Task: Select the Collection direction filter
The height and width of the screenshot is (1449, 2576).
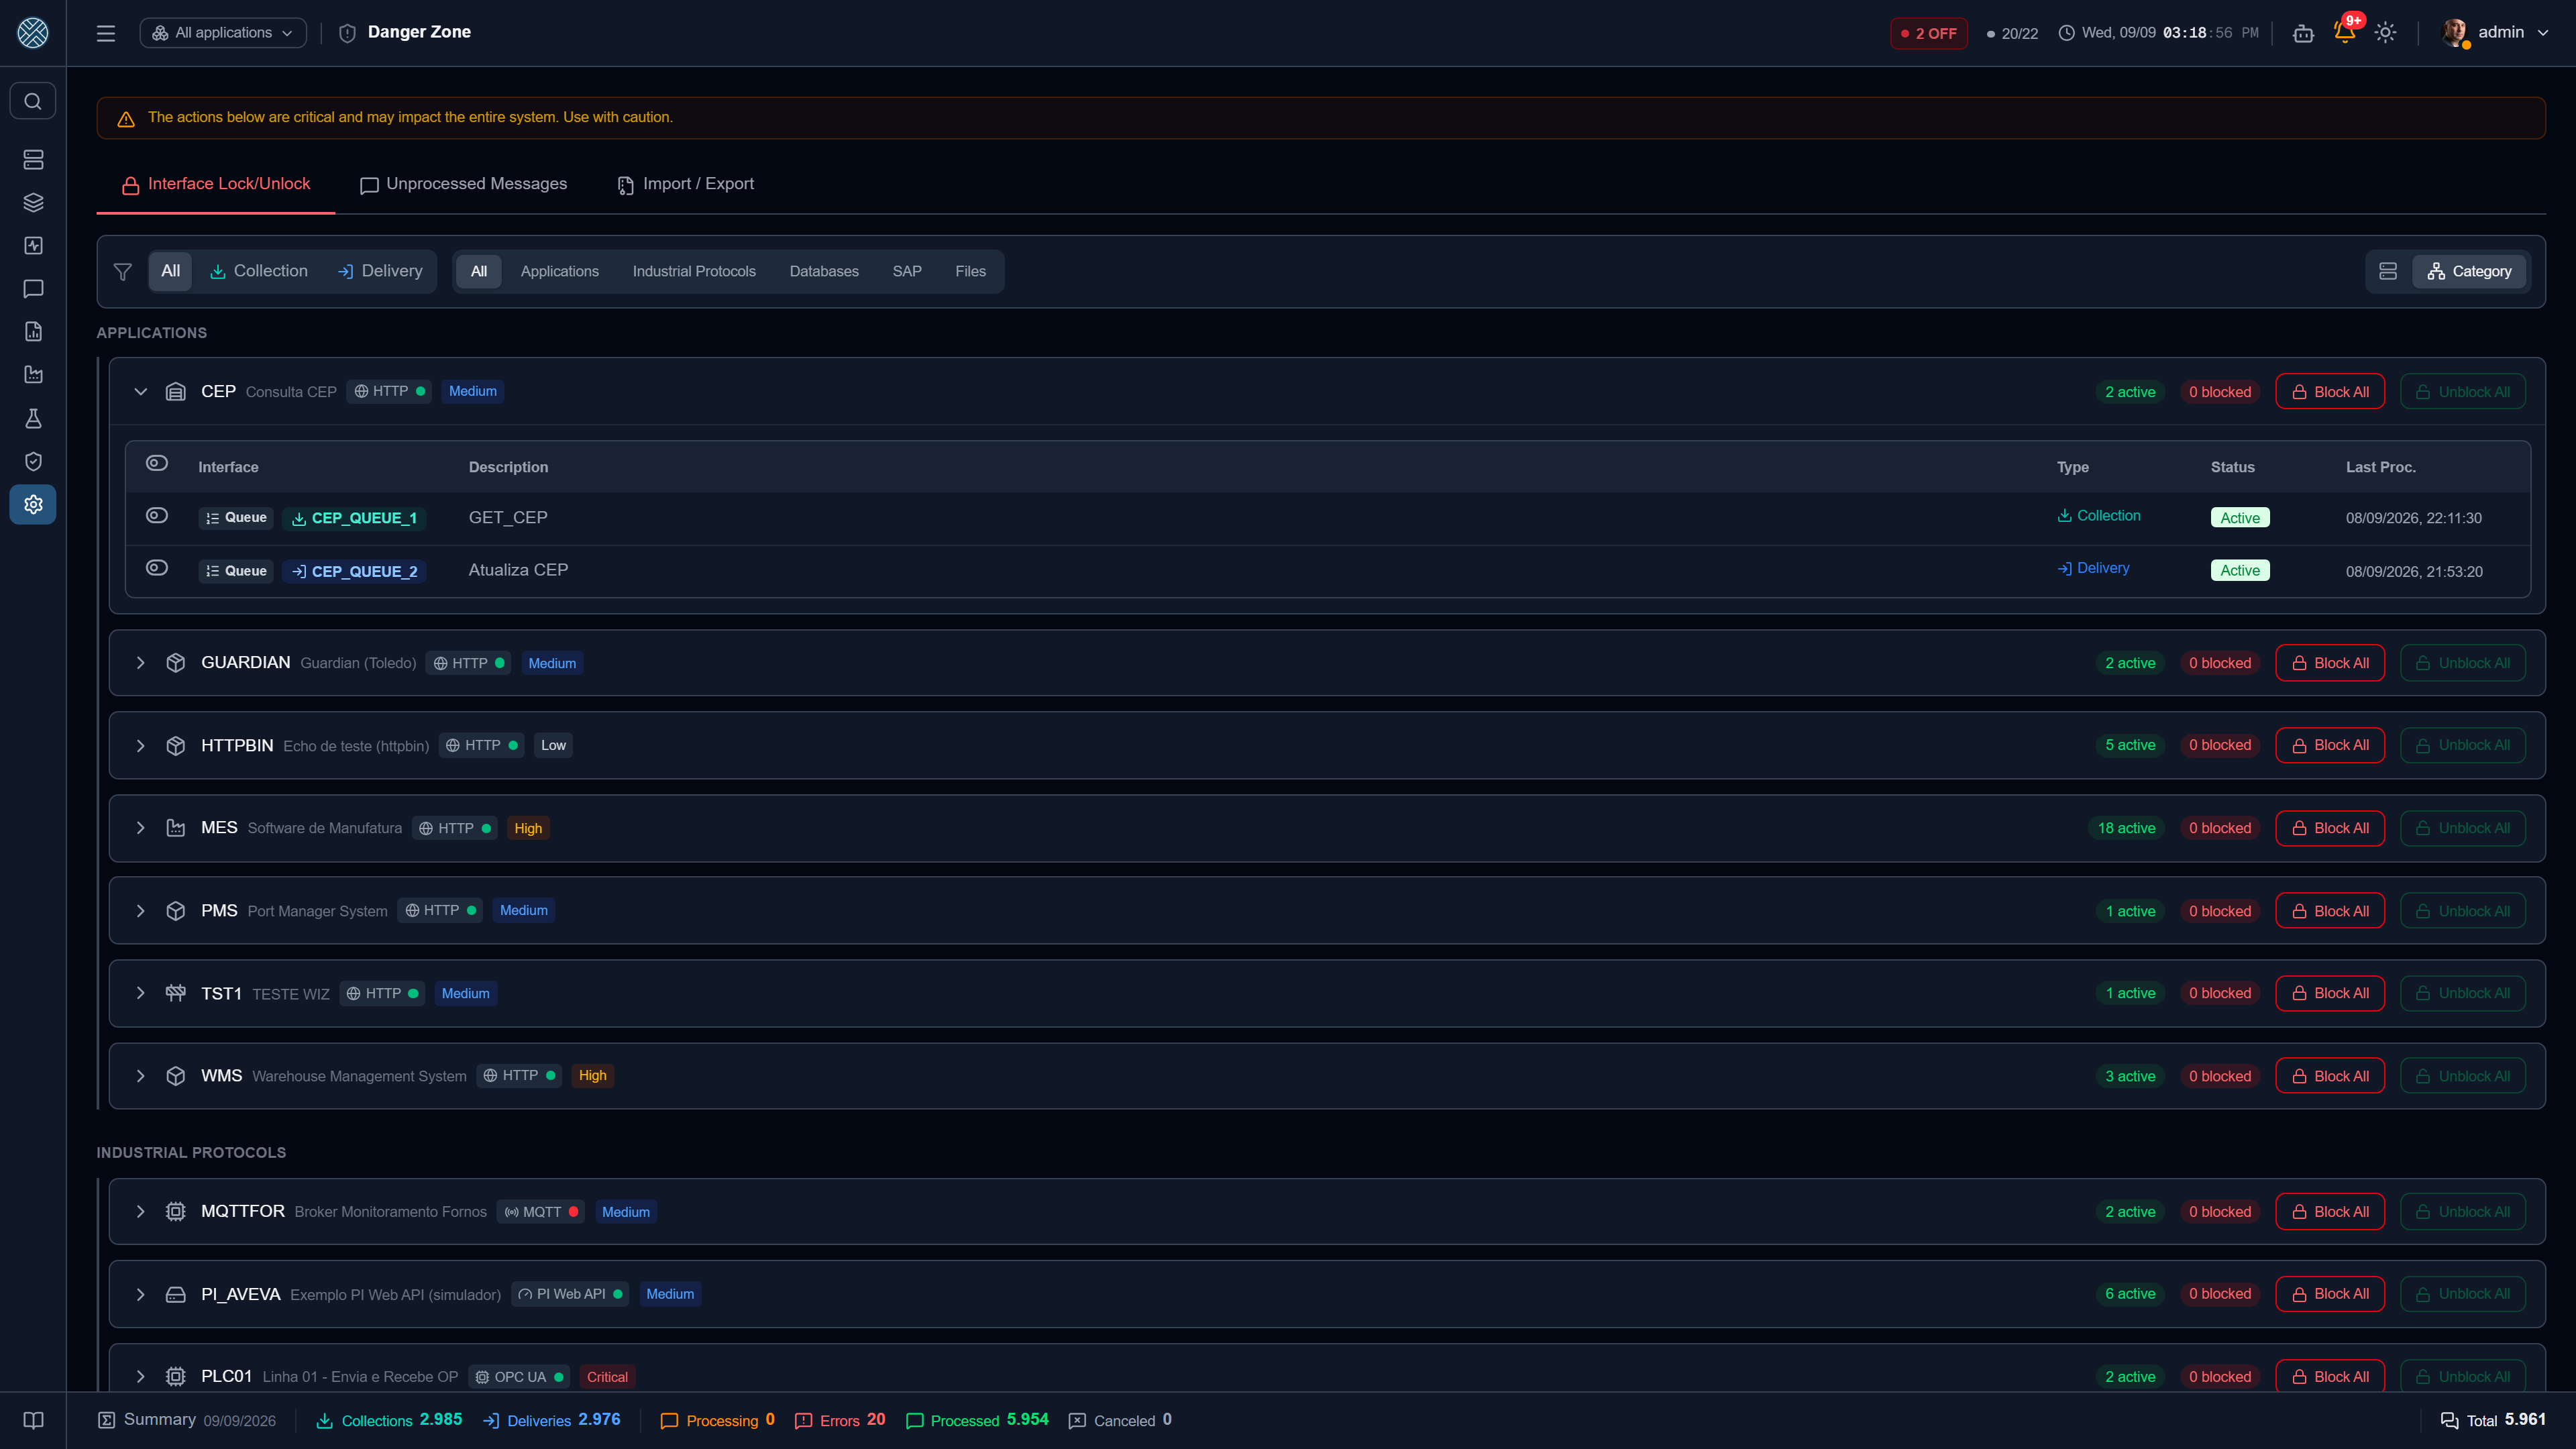Action: tap(258, 271)
